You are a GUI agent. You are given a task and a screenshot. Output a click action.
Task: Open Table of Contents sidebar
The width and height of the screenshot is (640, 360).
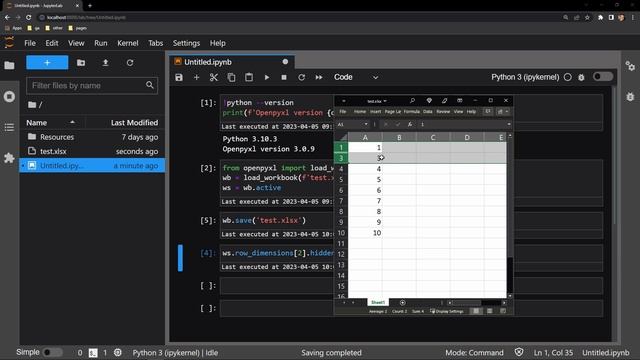pos(9,127)
